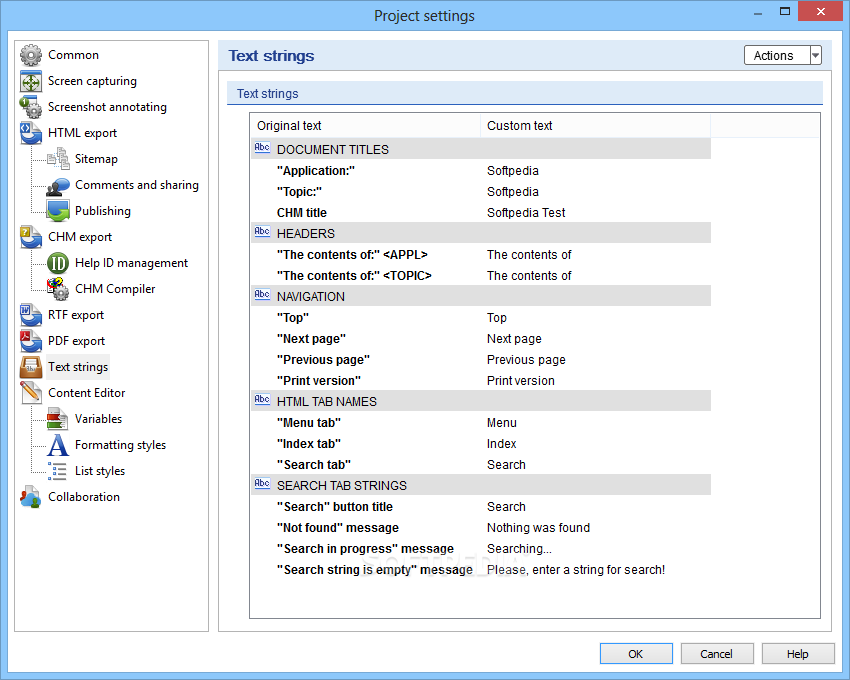850x680 pixels.
Task: Select "Menu tab" original text
Action: pyautogui.click(x=309, y=423)
